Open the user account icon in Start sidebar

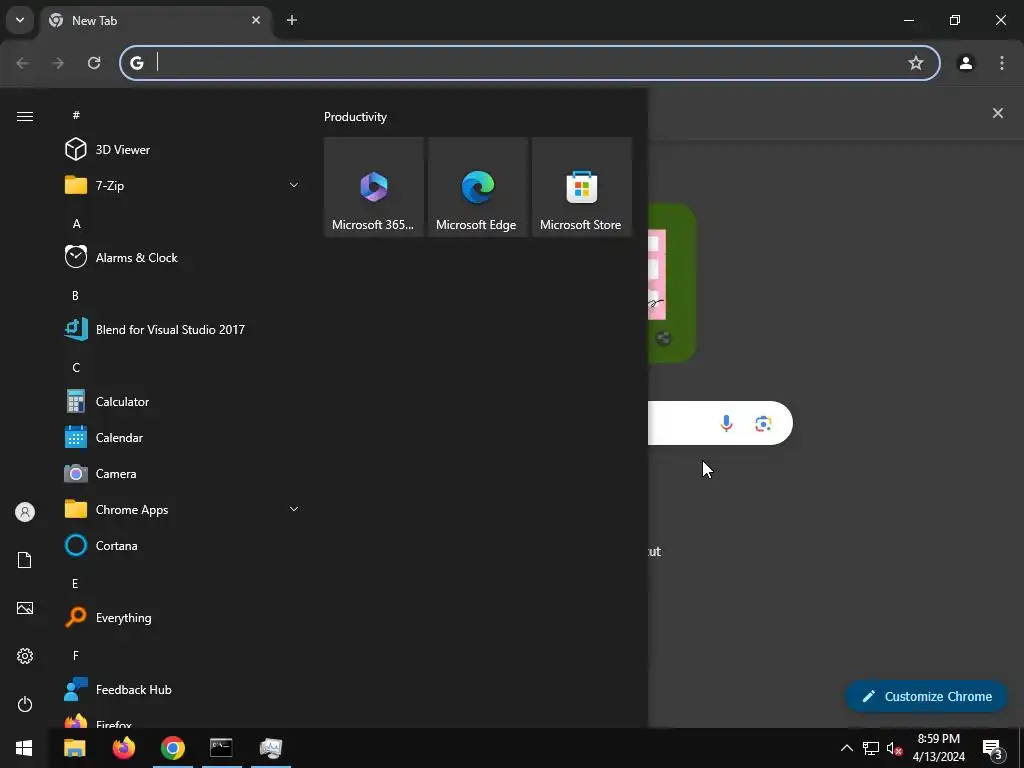coord(25,512)
